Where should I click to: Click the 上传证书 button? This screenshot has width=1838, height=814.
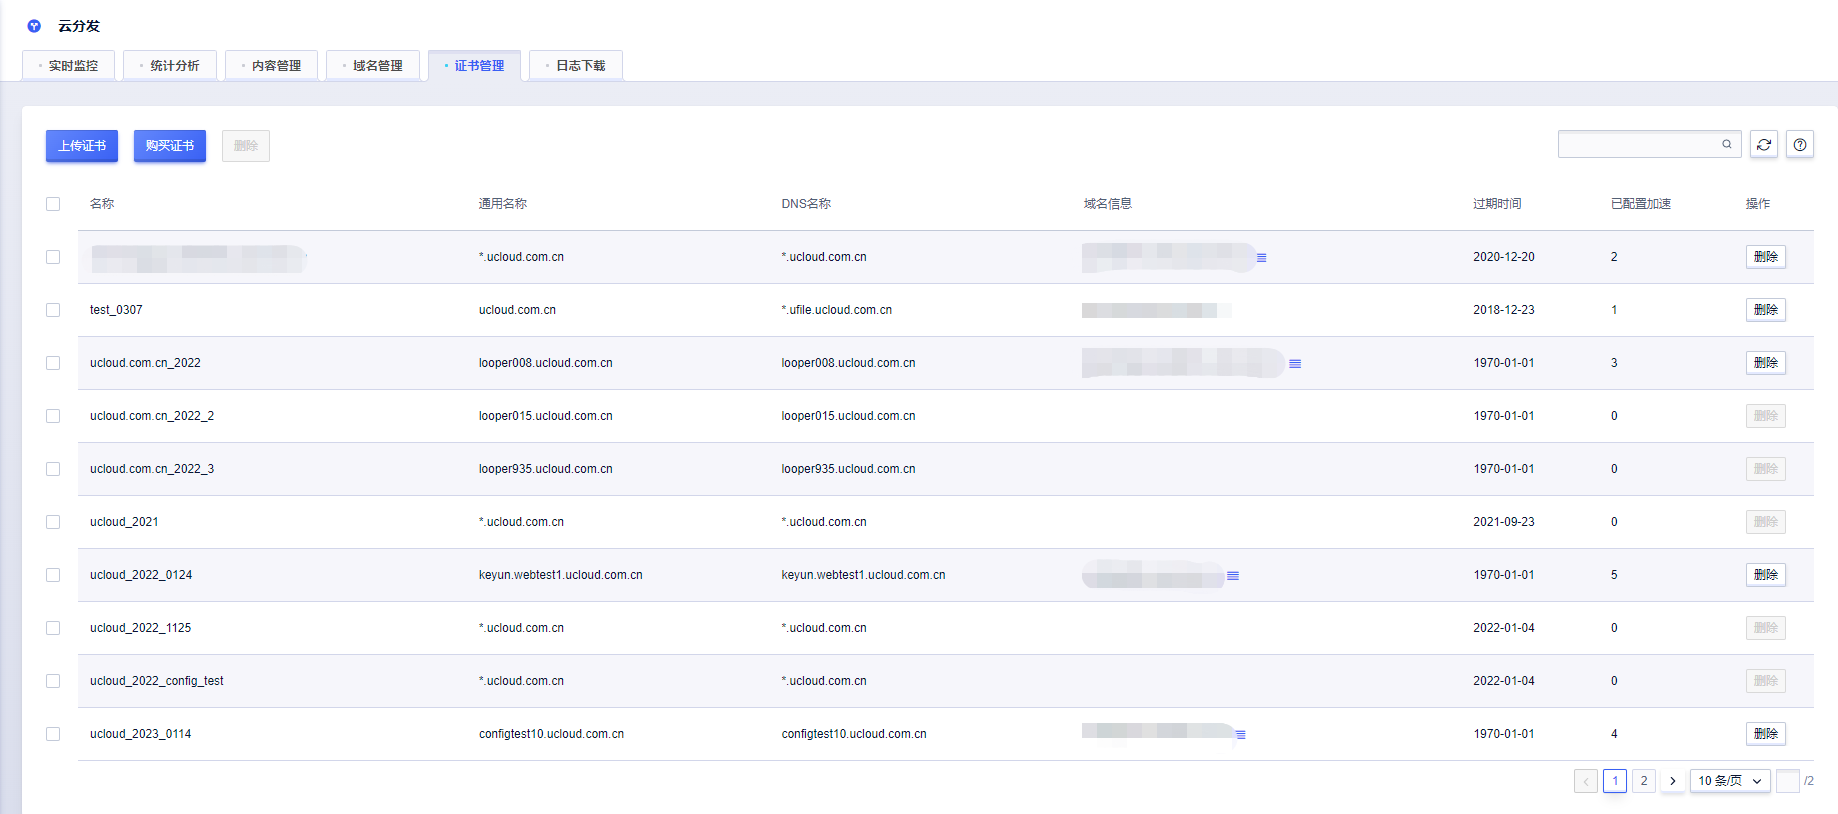click(x=82, y=146)
